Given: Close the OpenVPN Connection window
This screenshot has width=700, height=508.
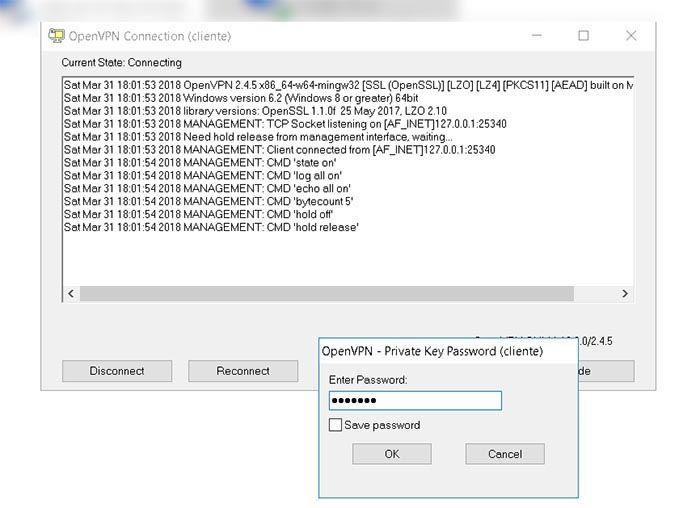Looking at the screenshot, I should tap(631, 35).
